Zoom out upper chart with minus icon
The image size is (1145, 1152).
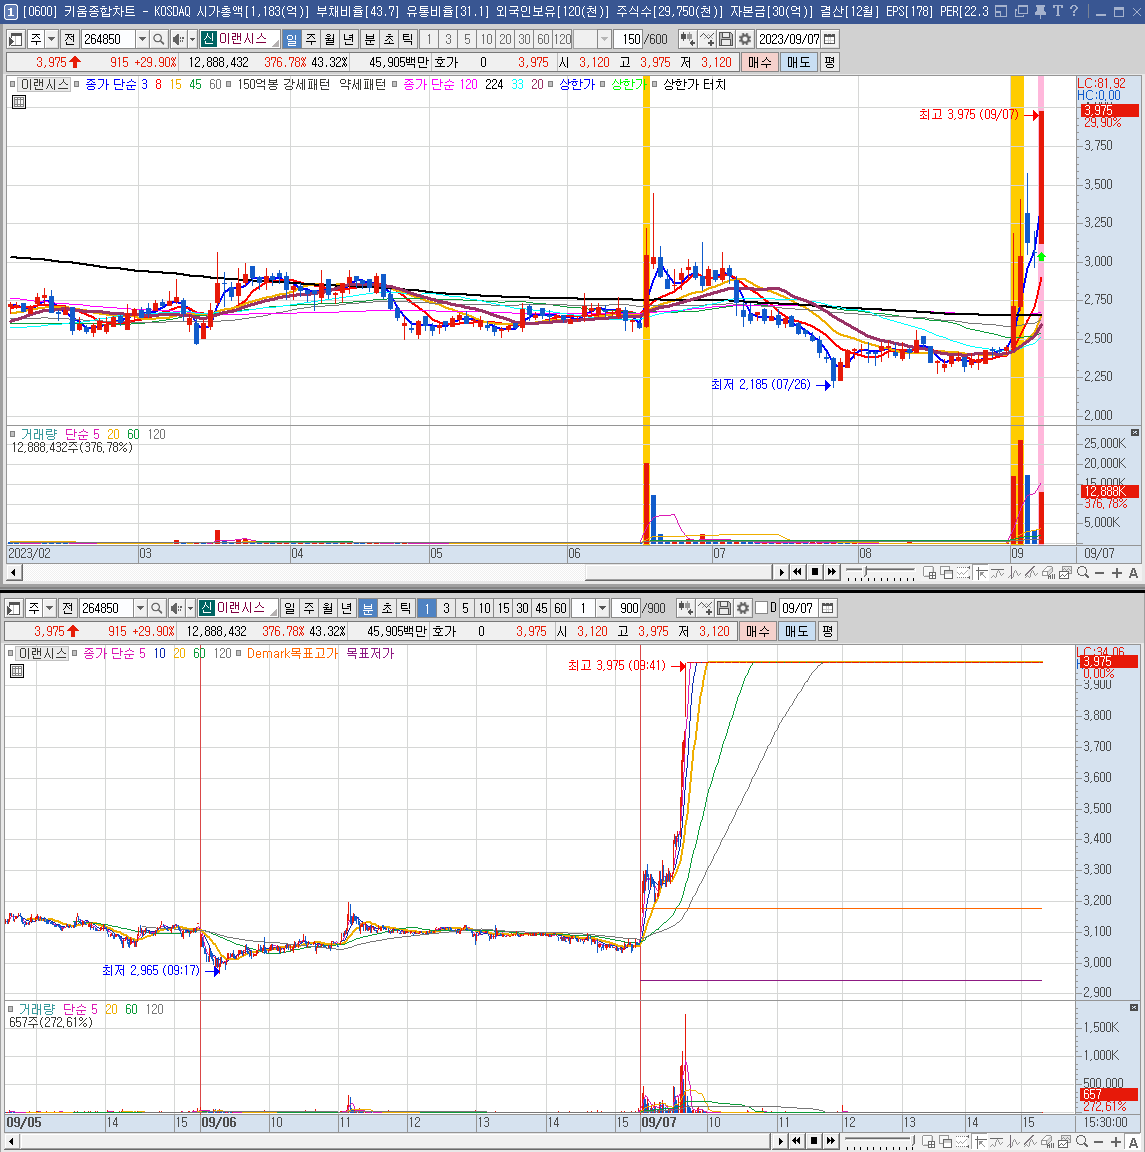click(x=1099, y=572)
